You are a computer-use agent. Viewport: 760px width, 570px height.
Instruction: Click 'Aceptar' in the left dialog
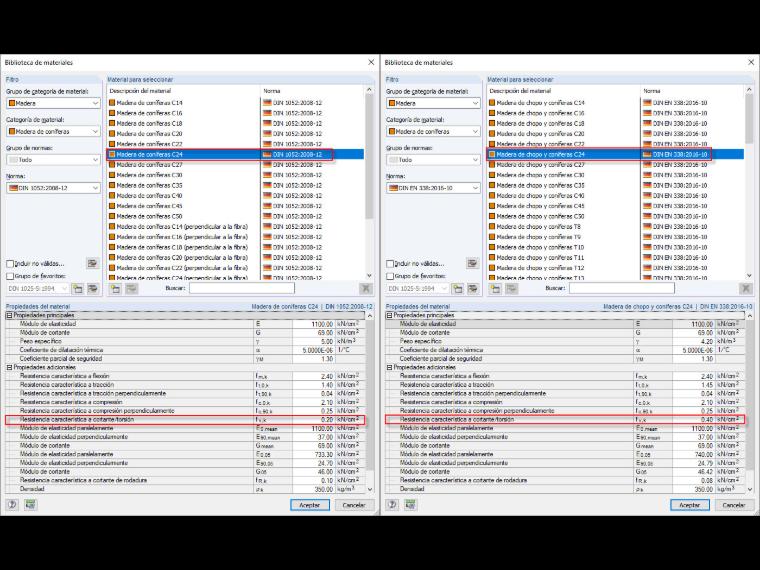(x=310, y=505)
